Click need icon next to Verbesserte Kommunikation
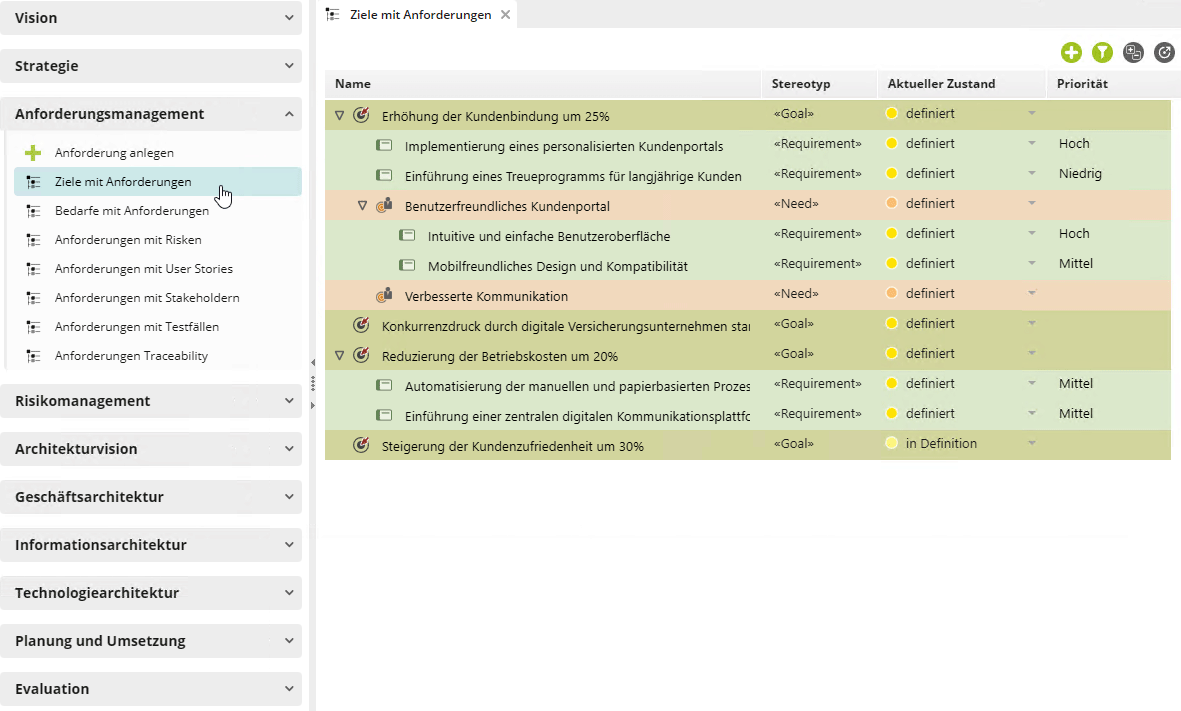The image size is (1181, 711). pos(384,295)
